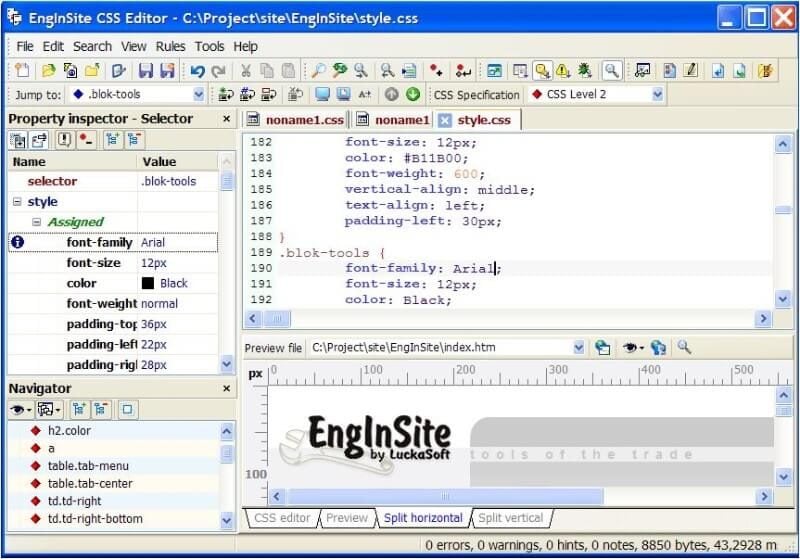Click the selector .blok-tools value
Screen dimensions: 800x559
pos(178,181)
